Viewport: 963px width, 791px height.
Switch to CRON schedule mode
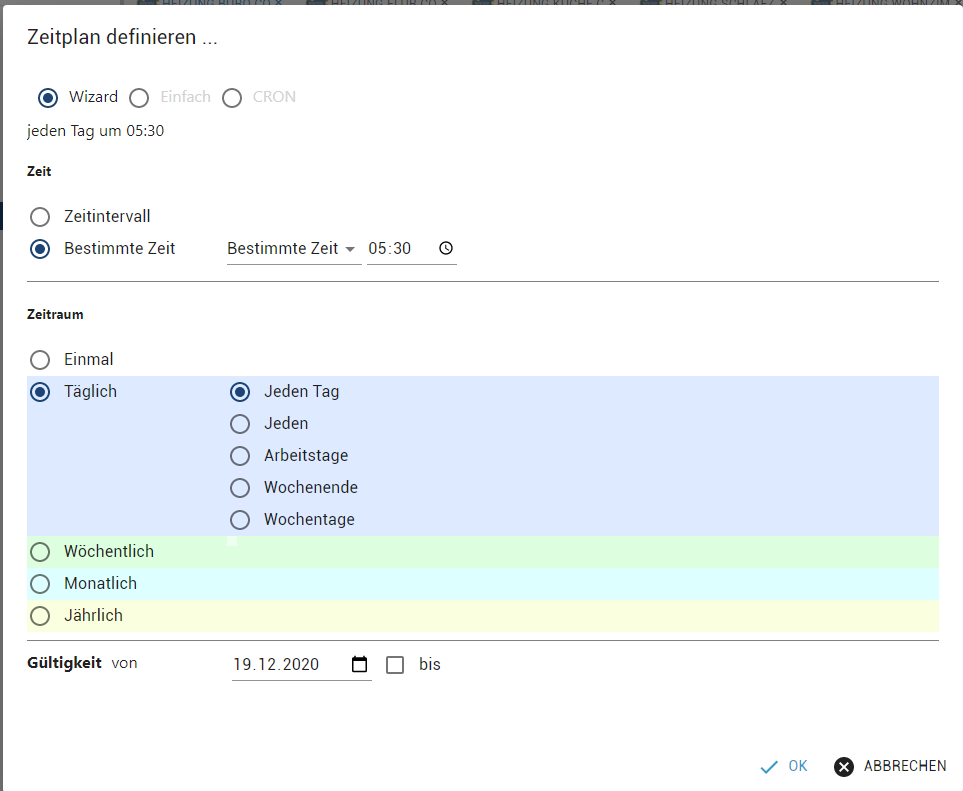(232, 98)
